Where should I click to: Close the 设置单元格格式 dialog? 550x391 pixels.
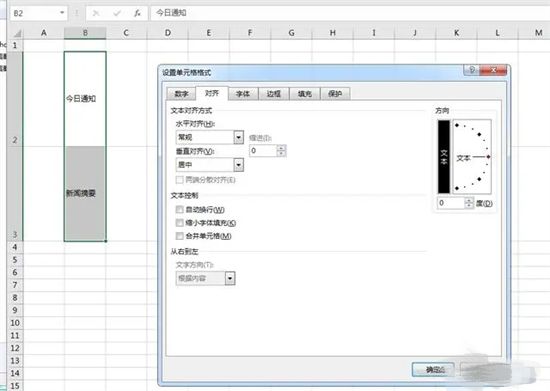[493, 70]
